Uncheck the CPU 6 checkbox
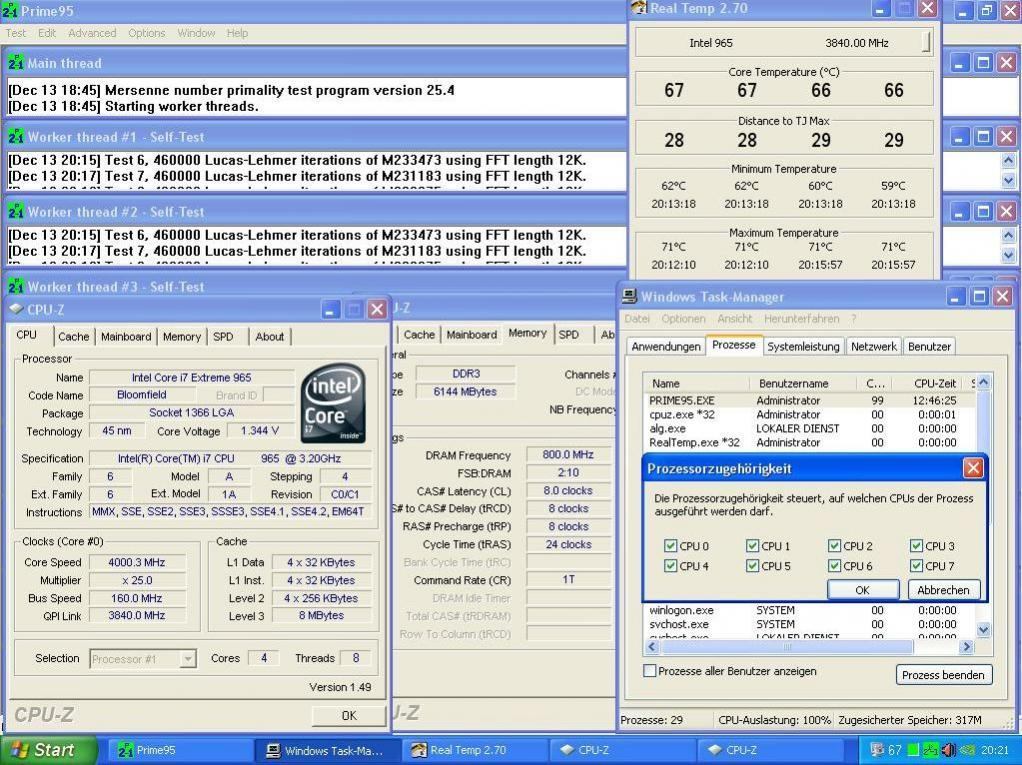1022x765 pixels. pos(834,566)
